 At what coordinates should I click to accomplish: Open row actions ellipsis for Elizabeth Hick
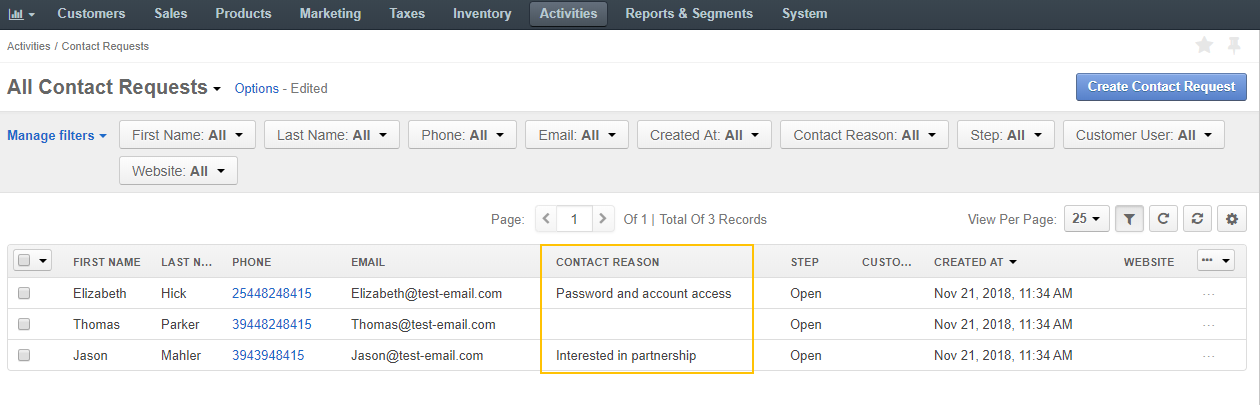(1209, 294)
